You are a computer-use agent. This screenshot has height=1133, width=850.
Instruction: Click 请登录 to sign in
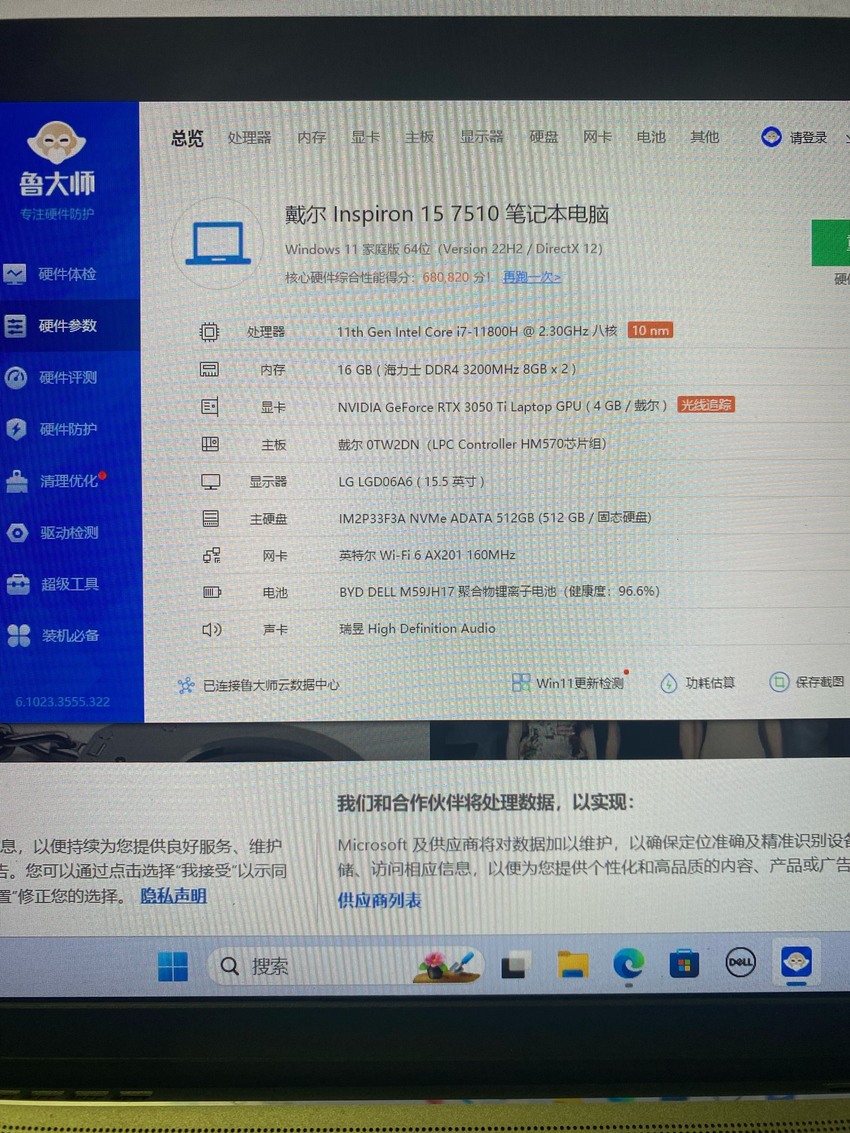click(x=808, y=137)
